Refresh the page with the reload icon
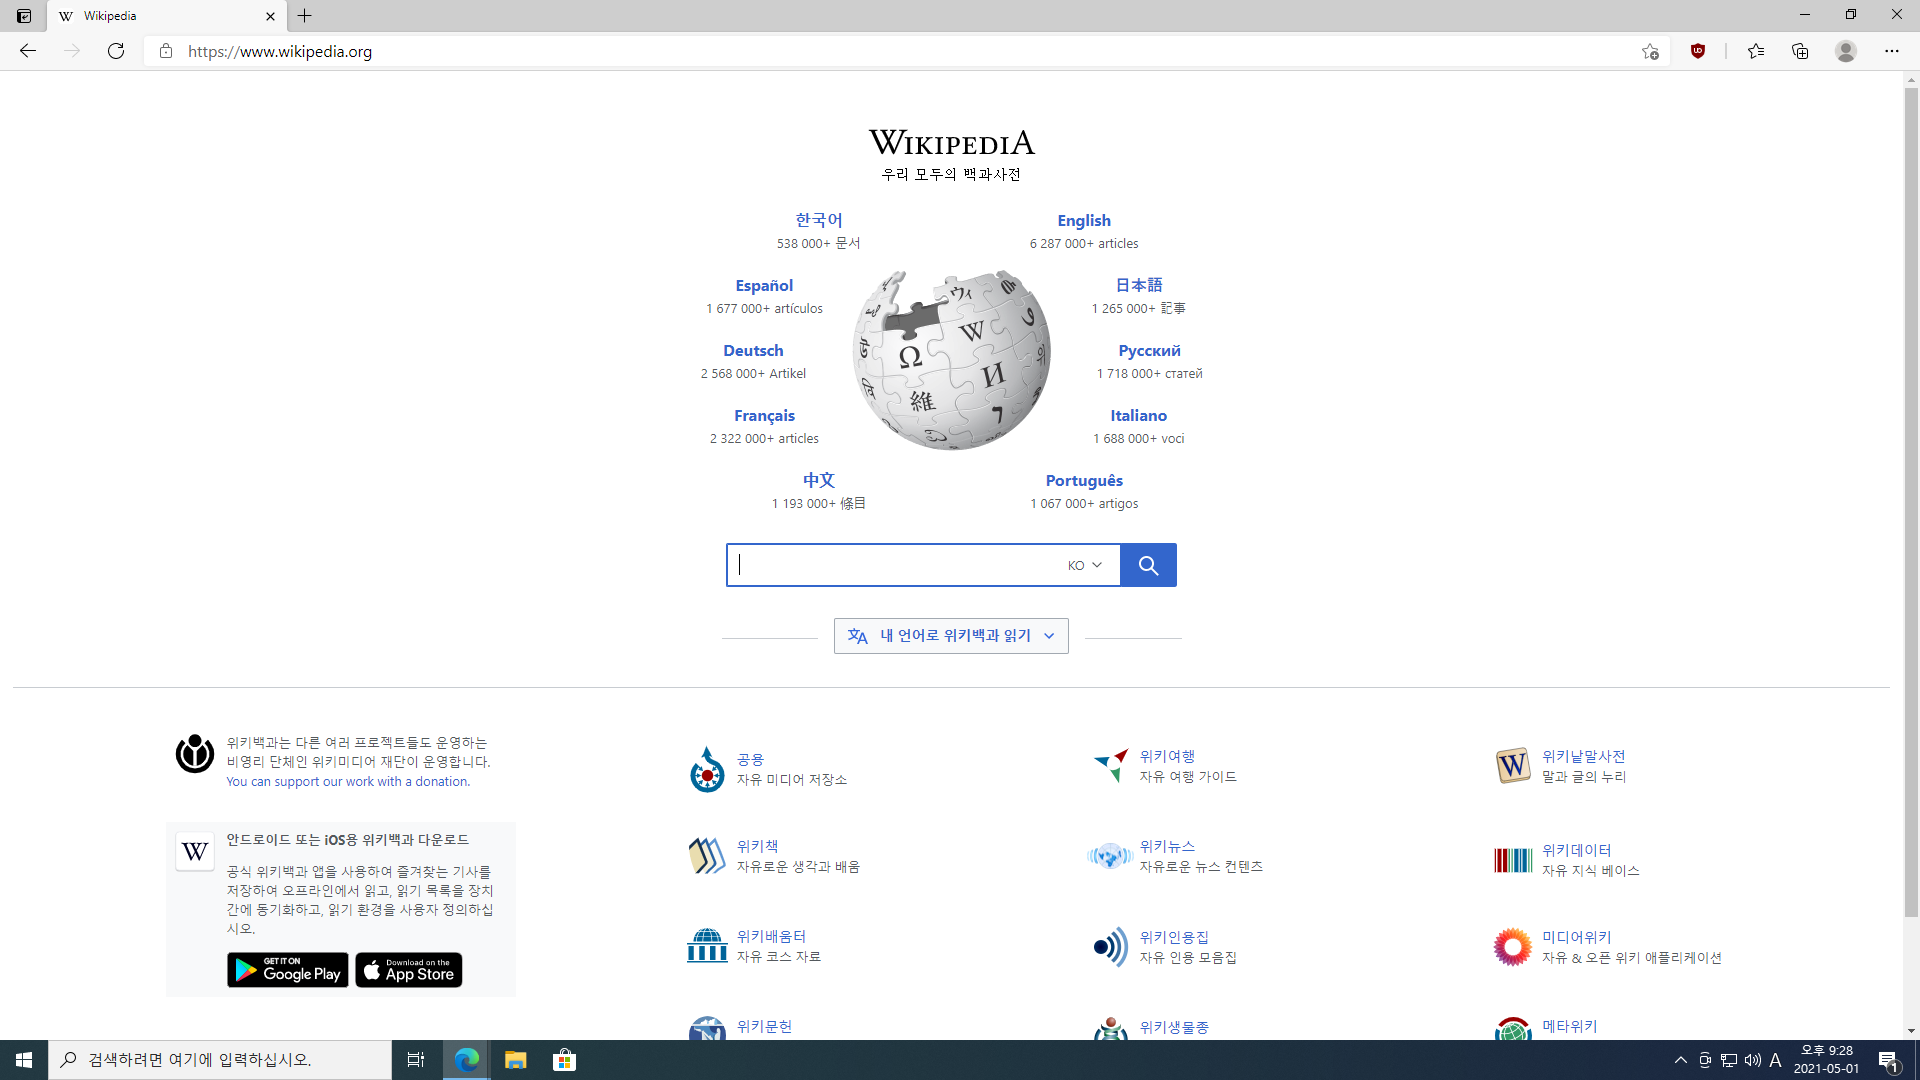This screenshot has height=1080, width=1920. click(x=116, y=51)
